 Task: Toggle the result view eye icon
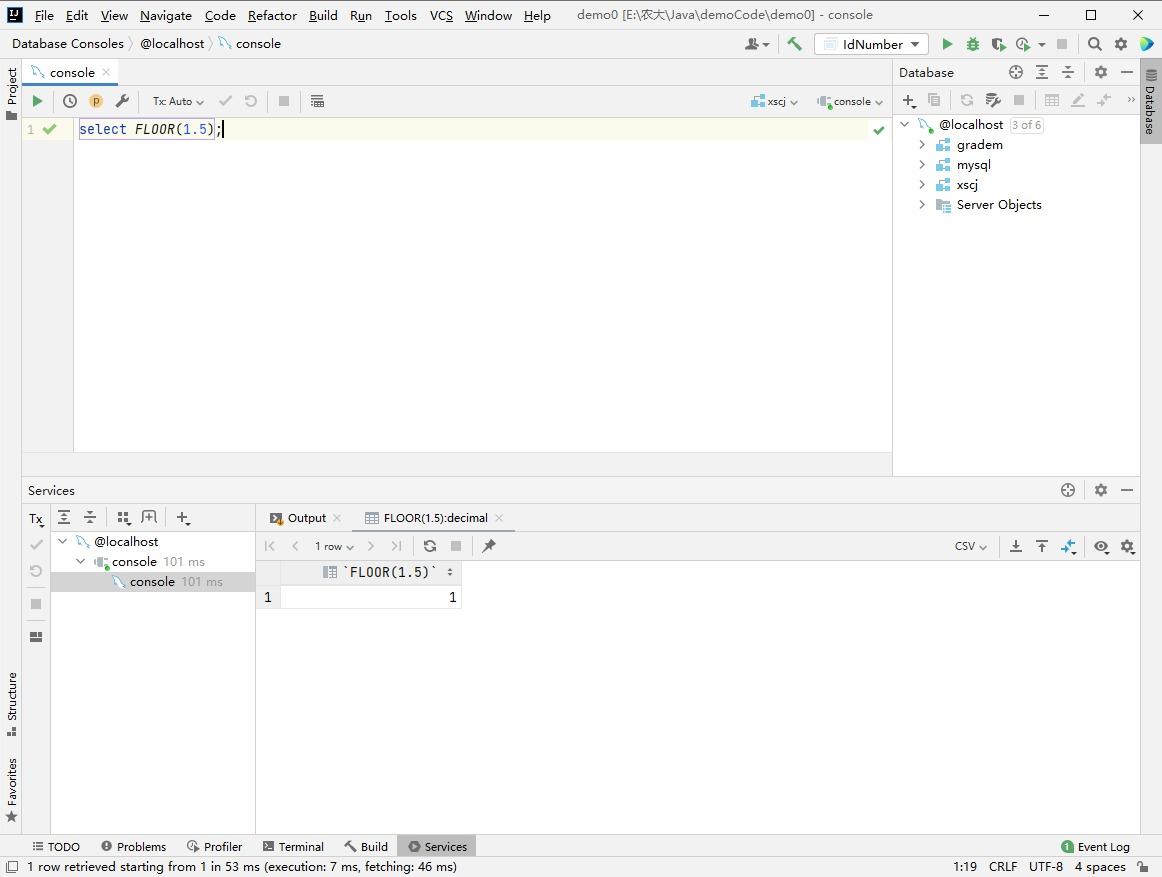(x=1101, y=546)
